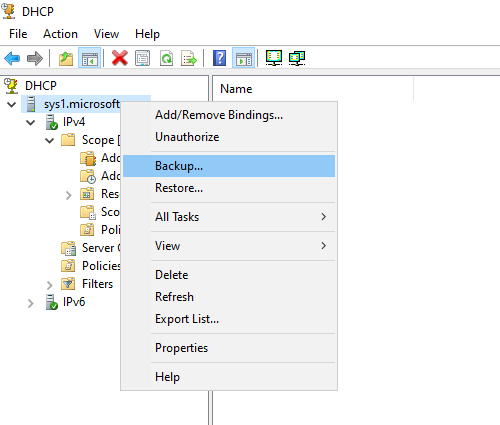
Task: Open Properties via toolbar sheet icon
Action: pos(143,58)
